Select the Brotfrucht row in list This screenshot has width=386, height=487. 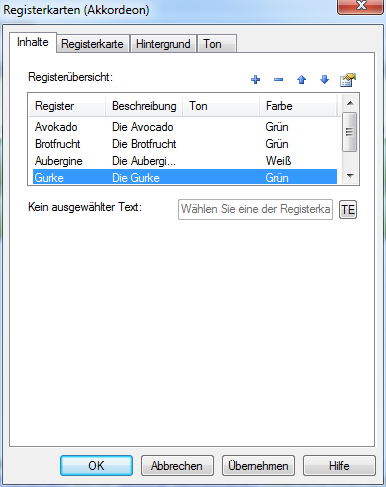185,144
